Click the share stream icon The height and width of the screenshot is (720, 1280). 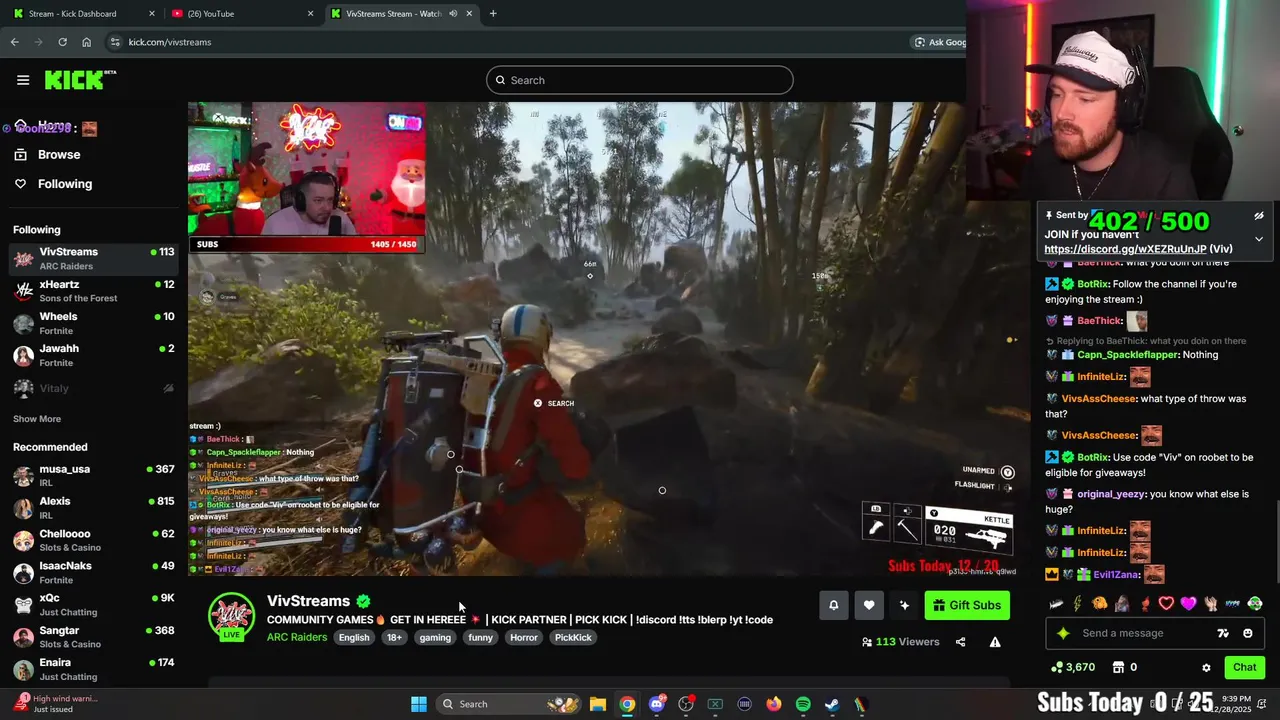tap(960, 642)
